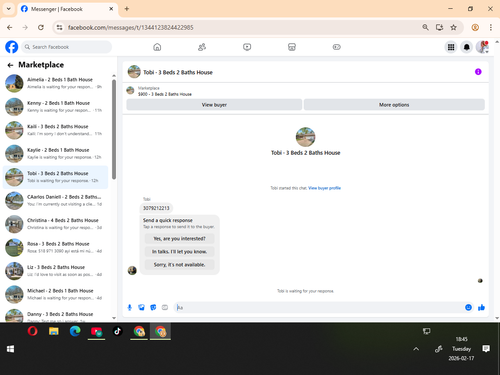500x375 pixels.
Task: Open Rosa 3 Beds 2 Baths House chat
Action: coord(55,247)
